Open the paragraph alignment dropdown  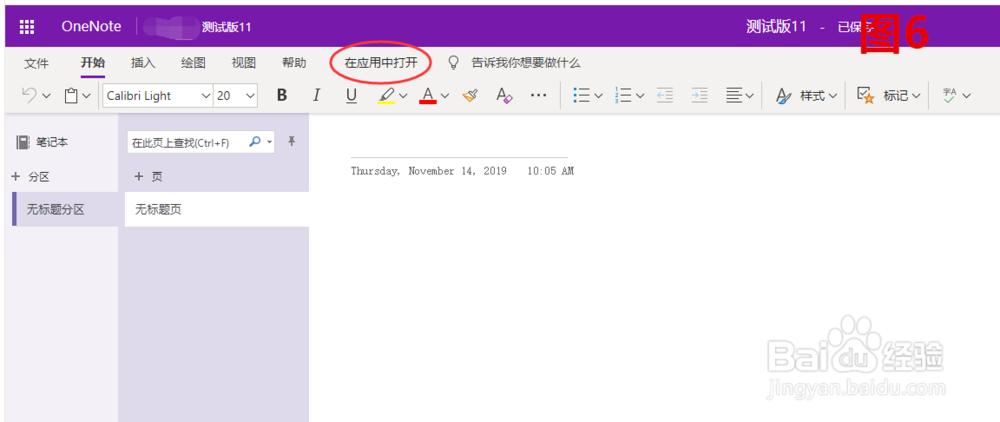(x=740, y=96)
